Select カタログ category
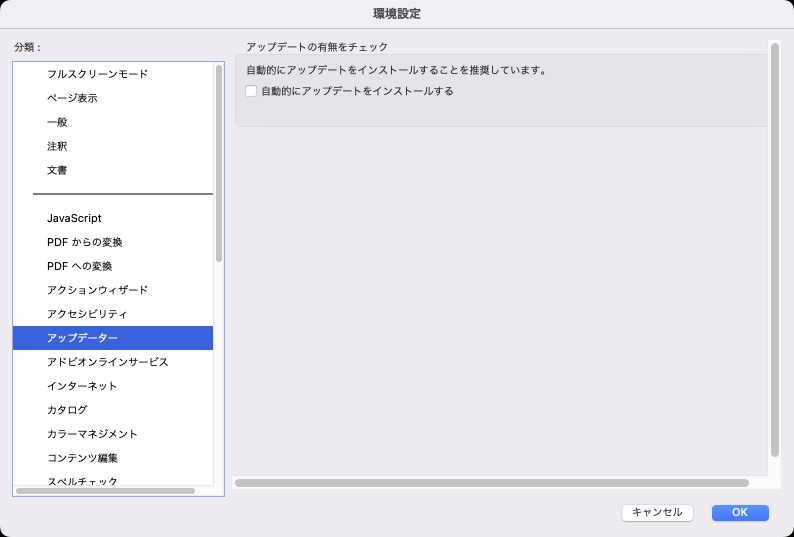The image size is (794, 537). (x=112, y=410)
